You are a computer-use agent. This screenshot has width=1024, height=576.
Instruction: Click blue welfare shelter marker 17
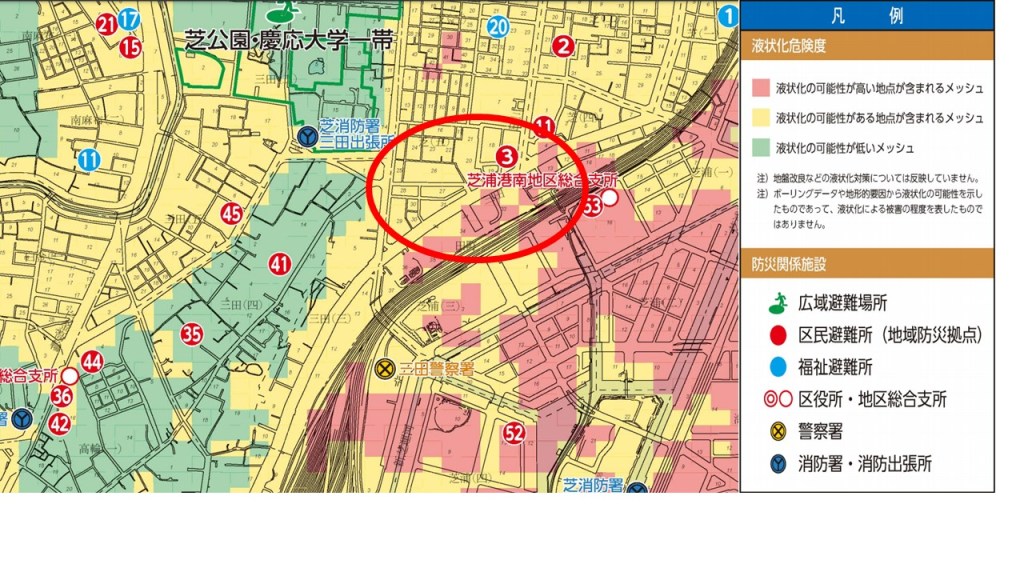point(129,20)
